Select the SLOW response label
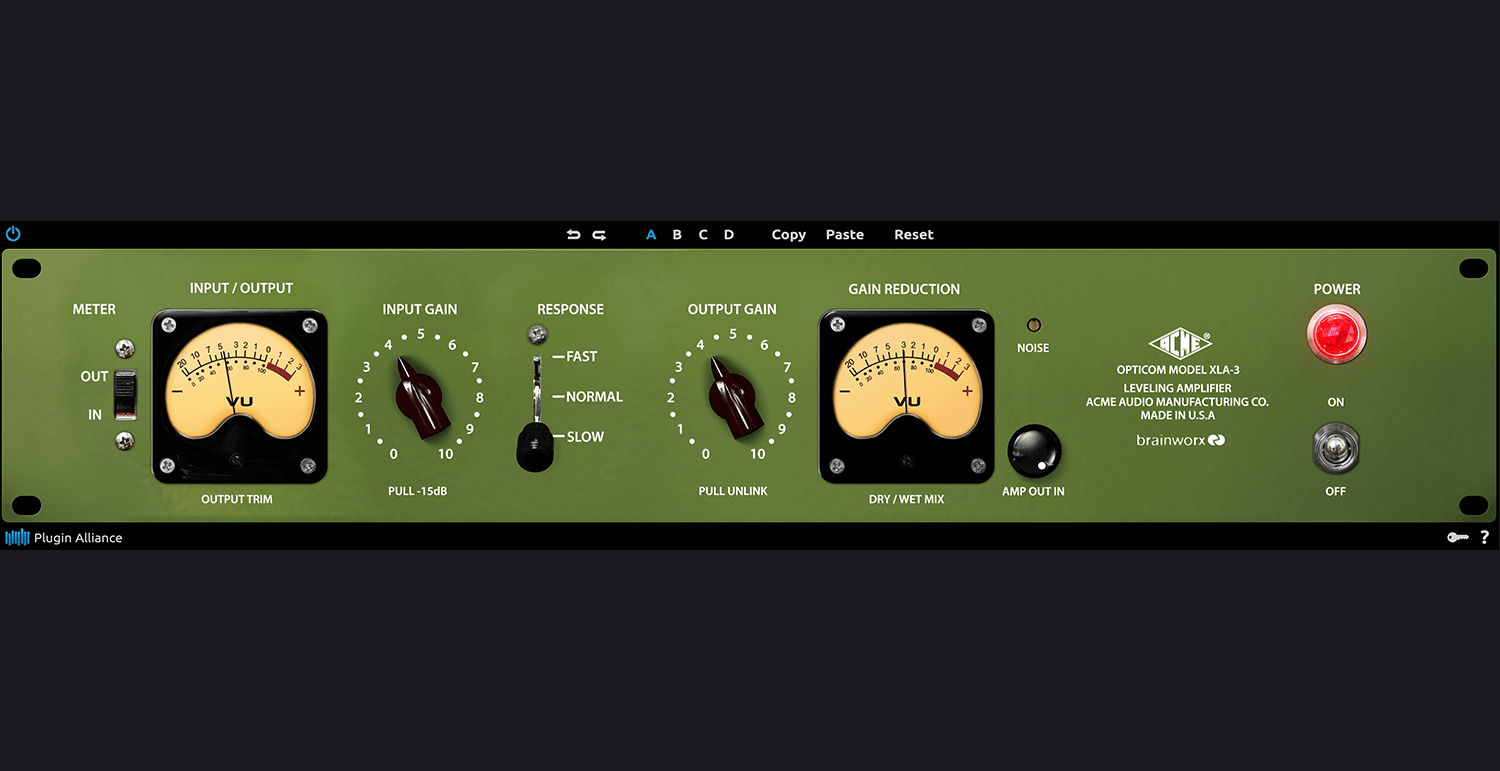Image resolution: width=1500 pixels, height=771 pixels. click(x=585, y=437)
